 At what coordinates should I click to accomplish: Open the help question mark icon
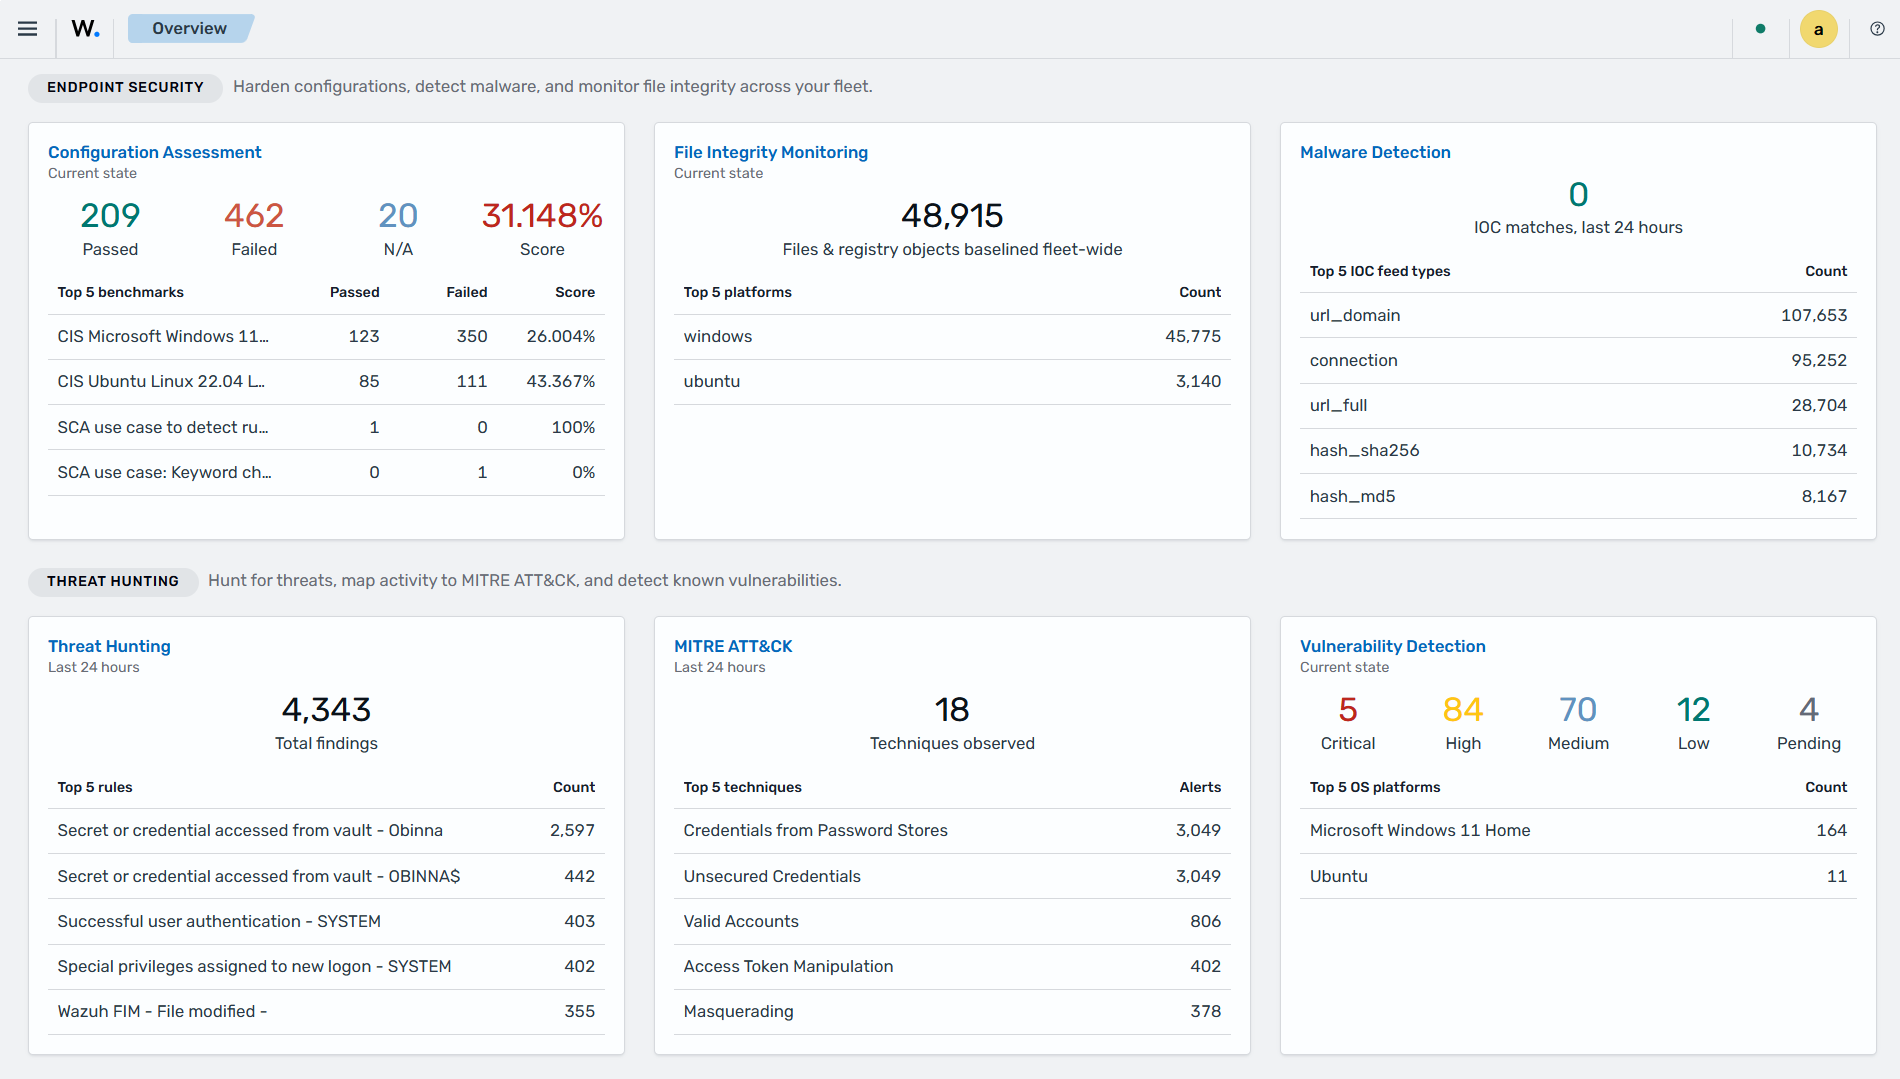1877,29
